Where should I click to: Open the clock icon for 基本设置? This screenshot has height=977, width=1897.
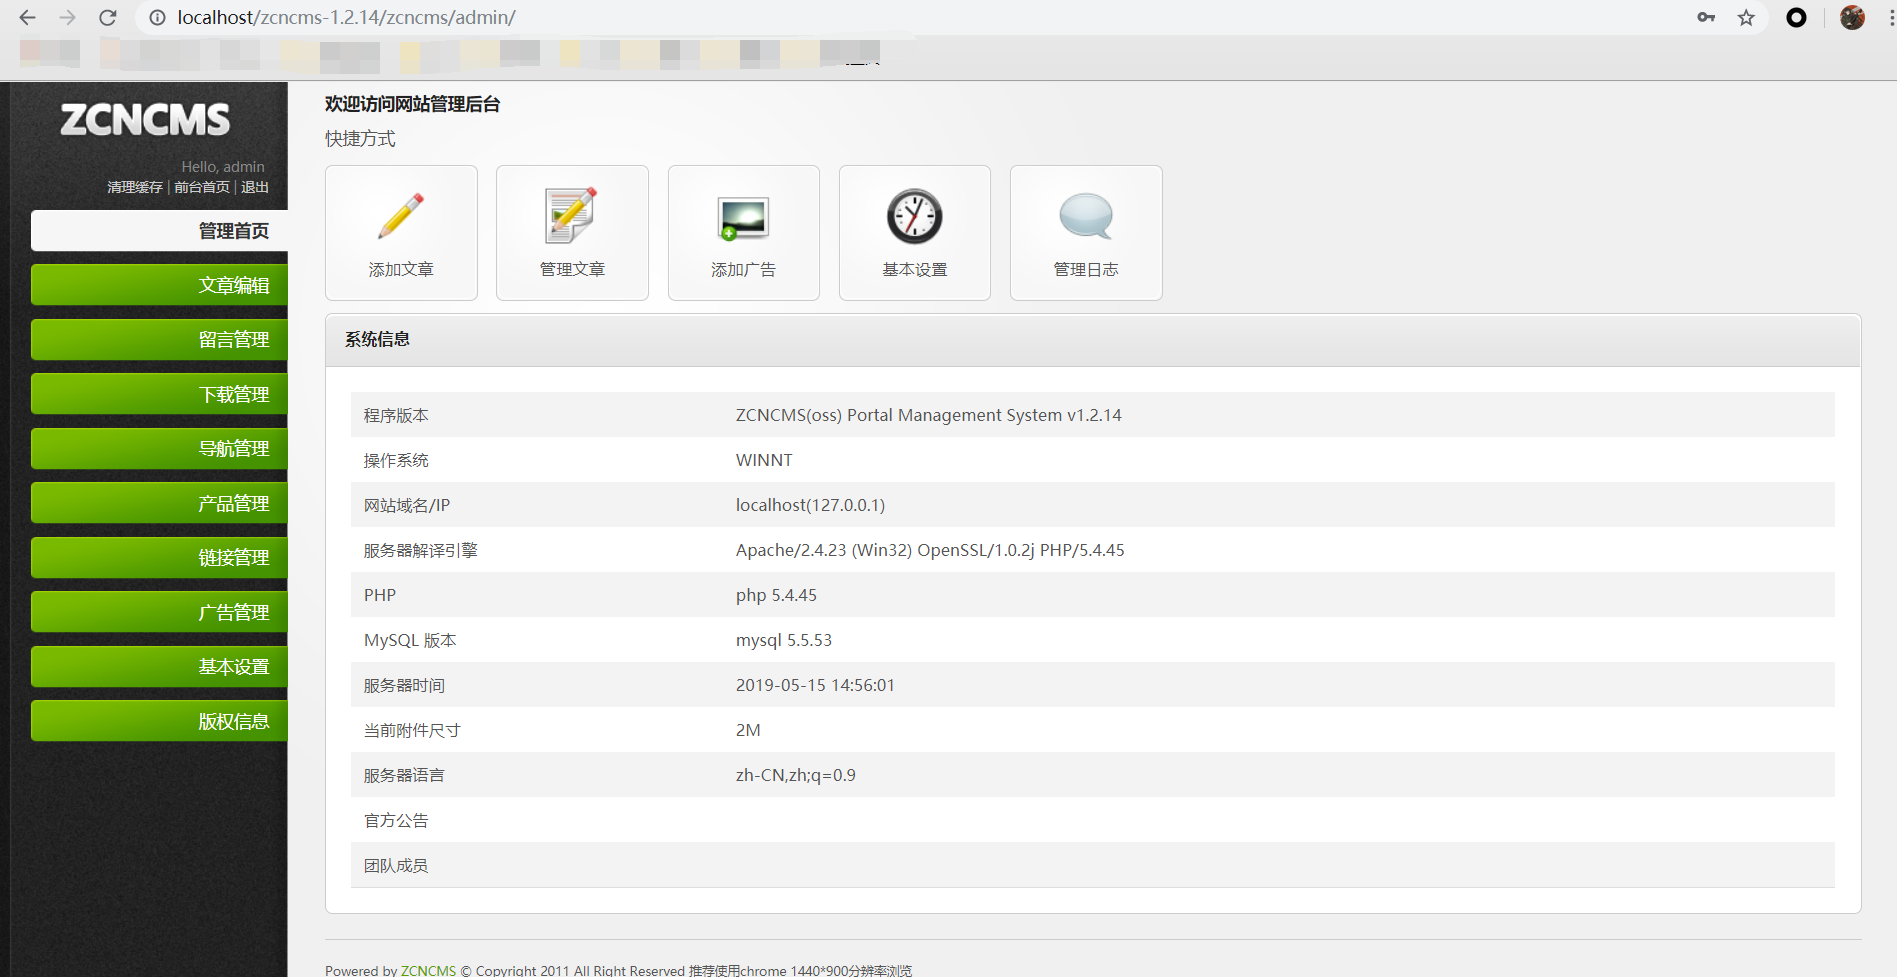coord(914,216)
